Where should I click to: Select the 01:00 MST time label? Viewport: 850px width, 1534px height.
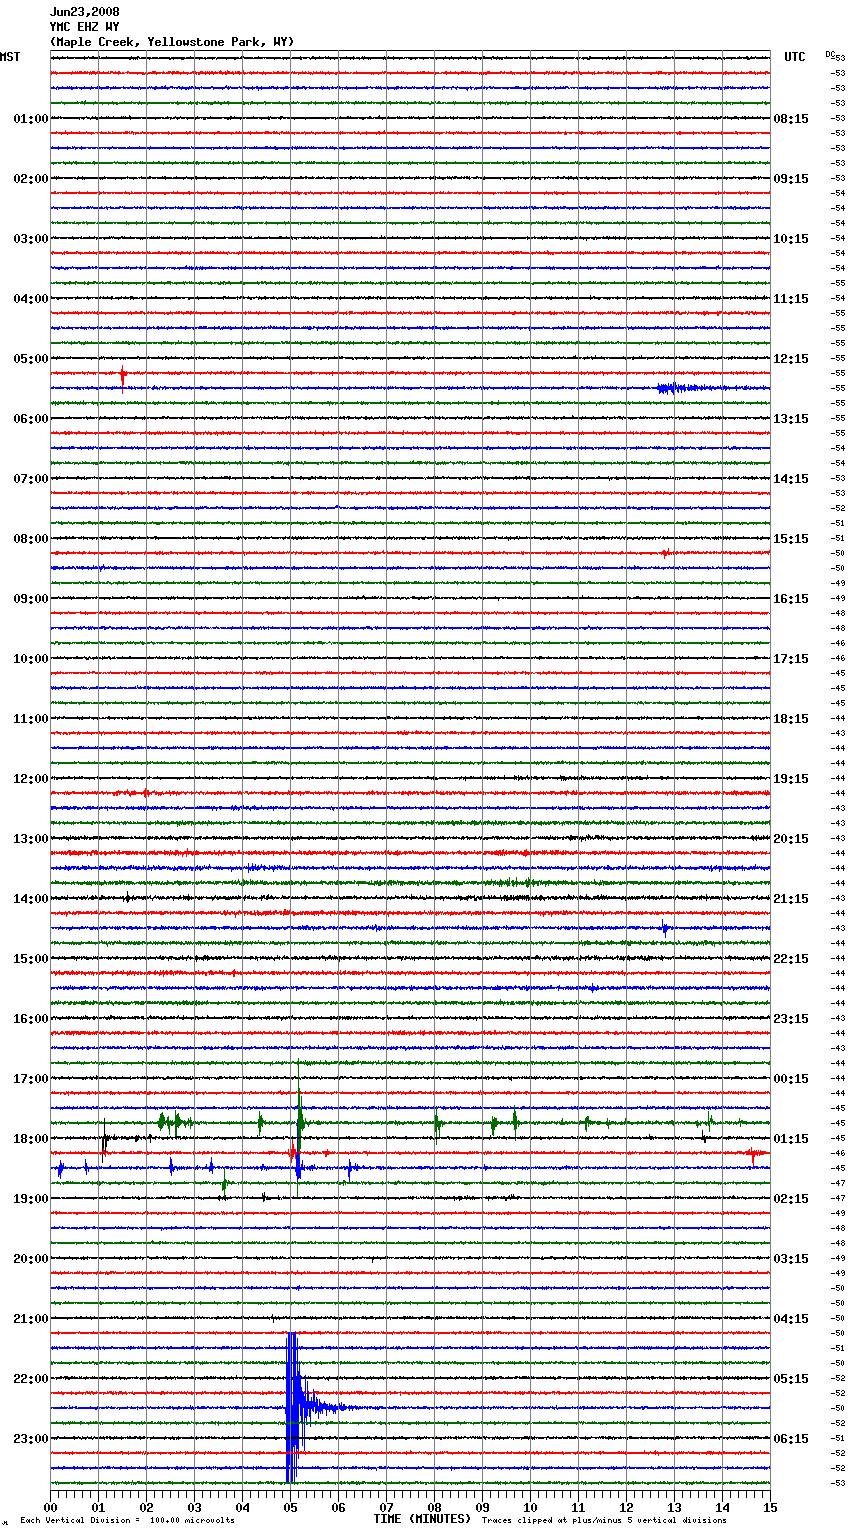coord(31,119)
